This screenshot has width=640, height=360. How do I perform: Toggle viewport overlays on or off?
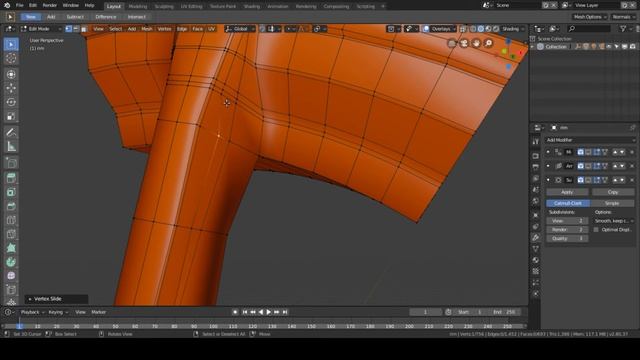click(x=426, y=29)
